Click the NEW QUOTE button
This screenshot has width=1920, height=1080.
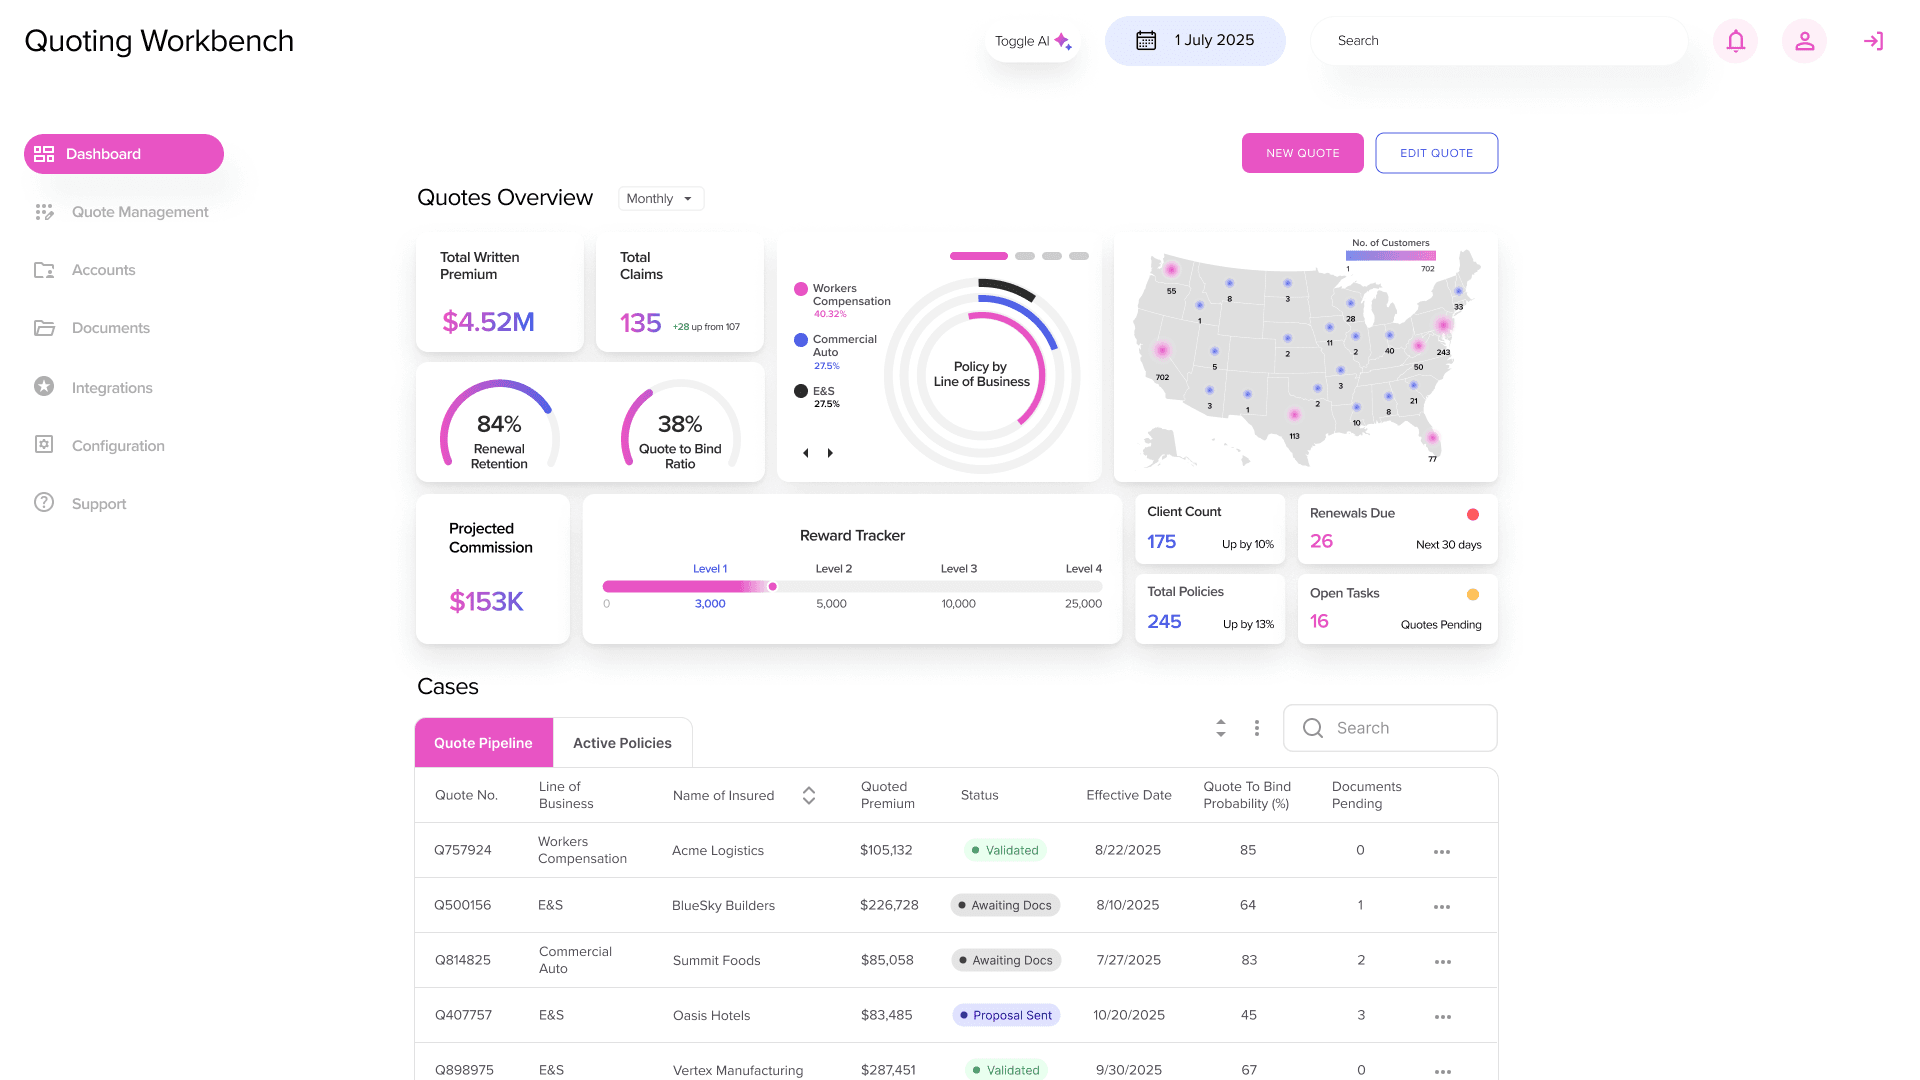pyautogui.click(x=1302, y=153)
